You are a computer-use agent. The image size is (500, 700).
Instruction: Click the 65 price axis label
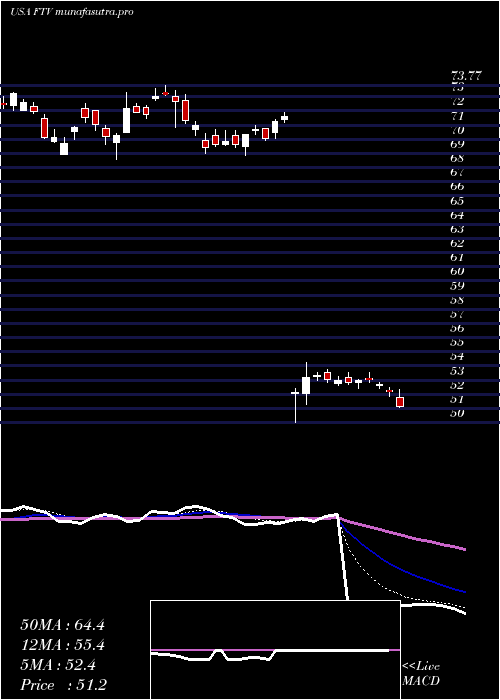click(x=457, y=201)
